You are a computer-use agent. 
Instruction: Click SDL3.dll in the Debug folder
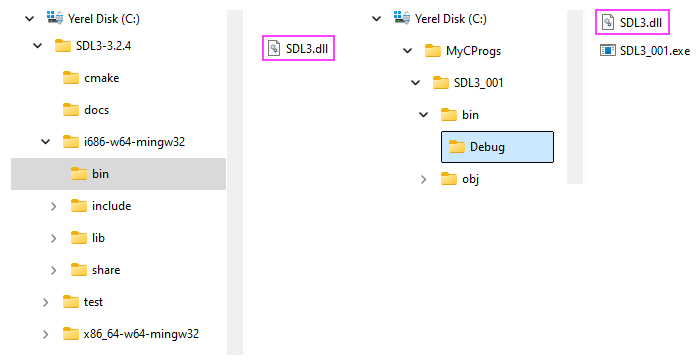632,22
